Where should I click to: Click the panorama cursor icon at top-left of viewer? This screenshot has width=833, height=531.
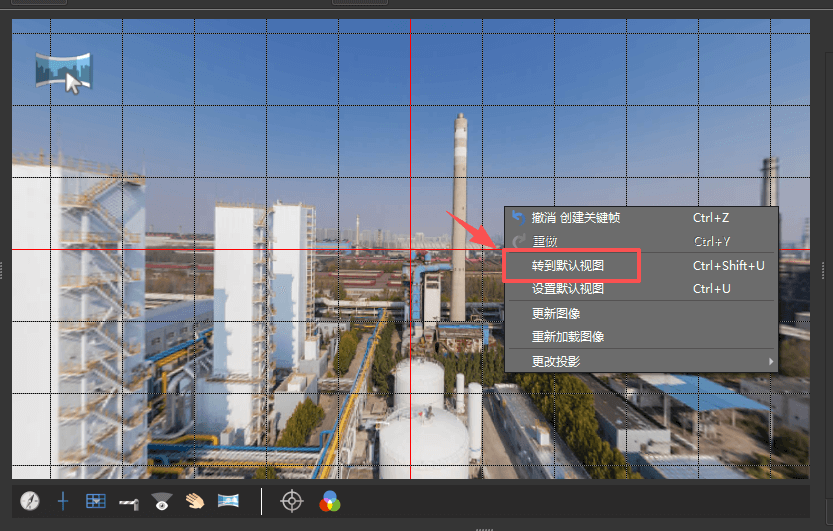[63, 72]
